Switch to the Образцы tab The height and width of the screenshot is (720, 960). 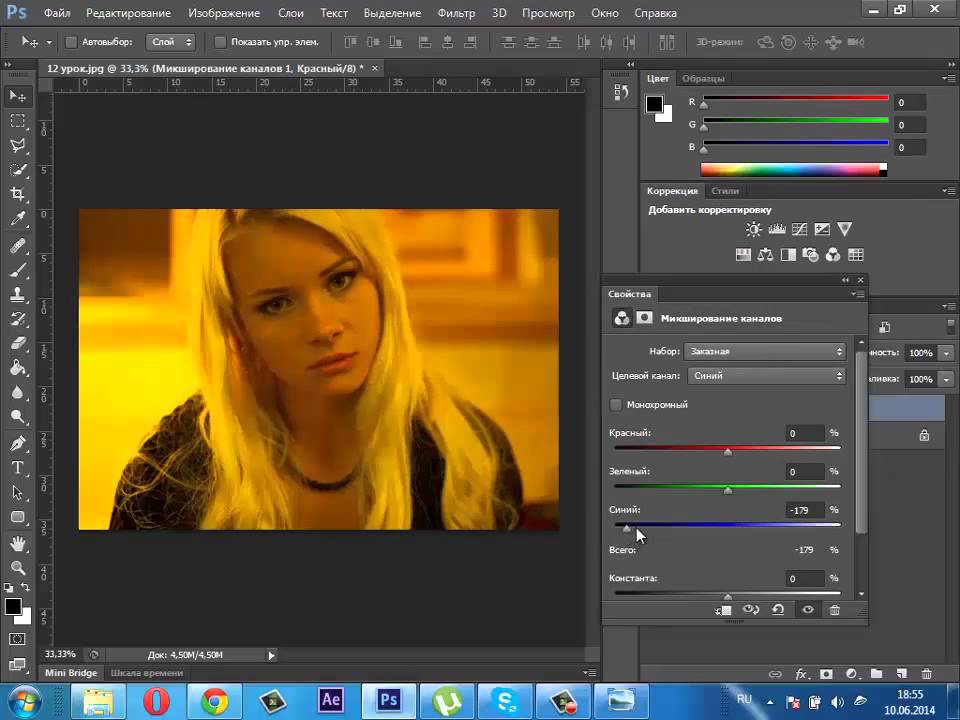(x=704, y=78)
